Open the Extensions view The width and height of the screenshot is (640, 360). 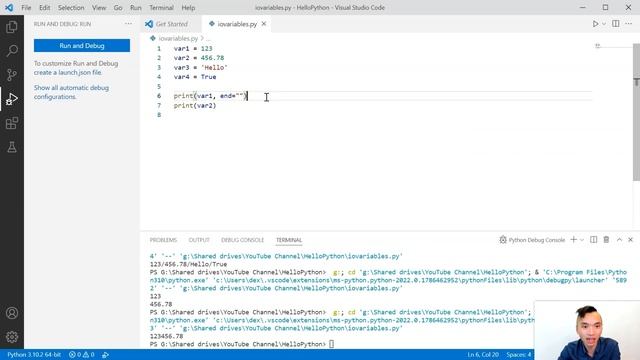(12, 123)
